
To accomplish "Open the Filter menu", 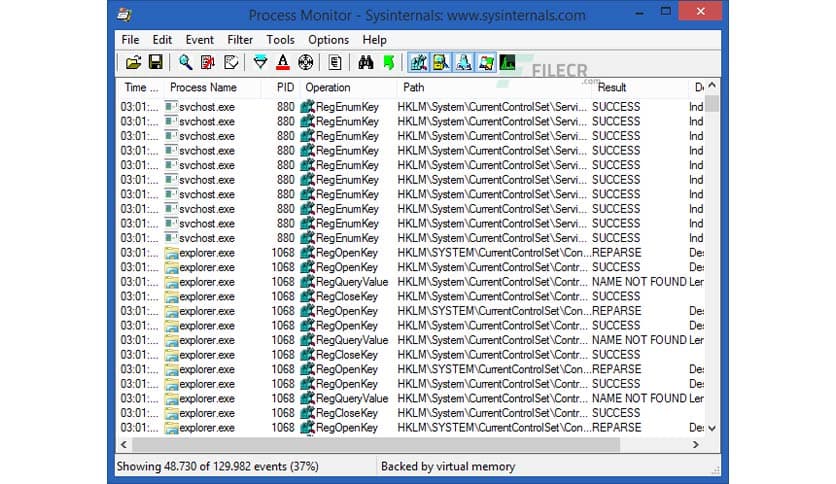I will coord(240,40).
